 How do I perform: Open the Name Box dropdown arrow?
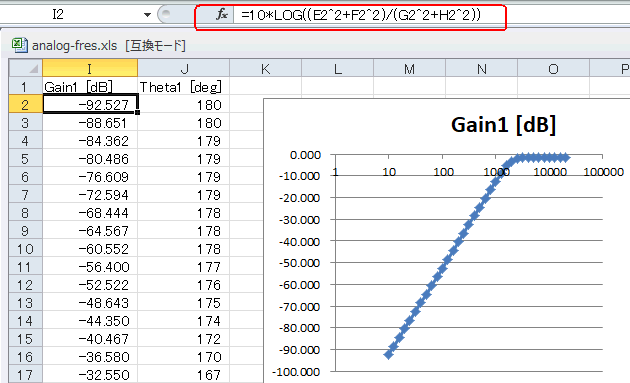coord(147,15)
